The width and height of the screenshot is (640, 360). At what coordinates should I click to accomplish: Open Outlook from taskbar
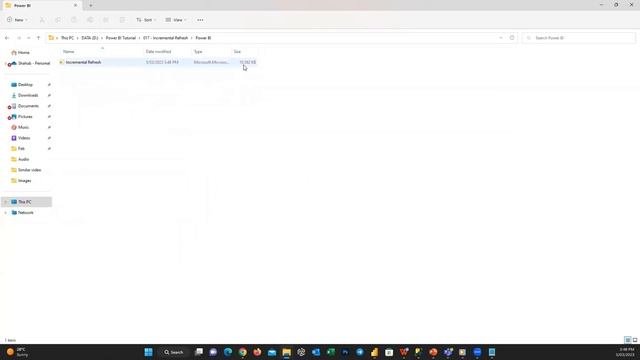pyautogui.click(x=316, y=352)
